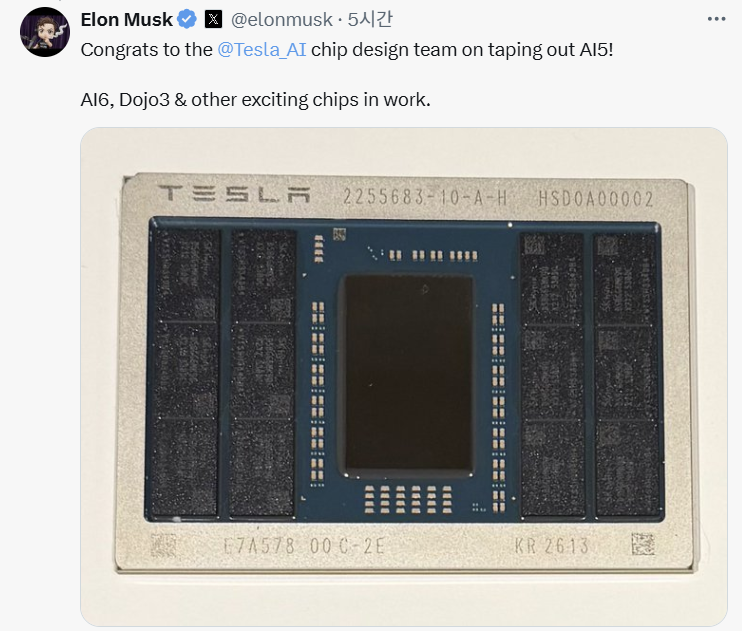The width and height of the screenshot is (742, 631).
Task: Click the X affiliation badge icon
Action: pyautogui.click(x=213, y=19)
